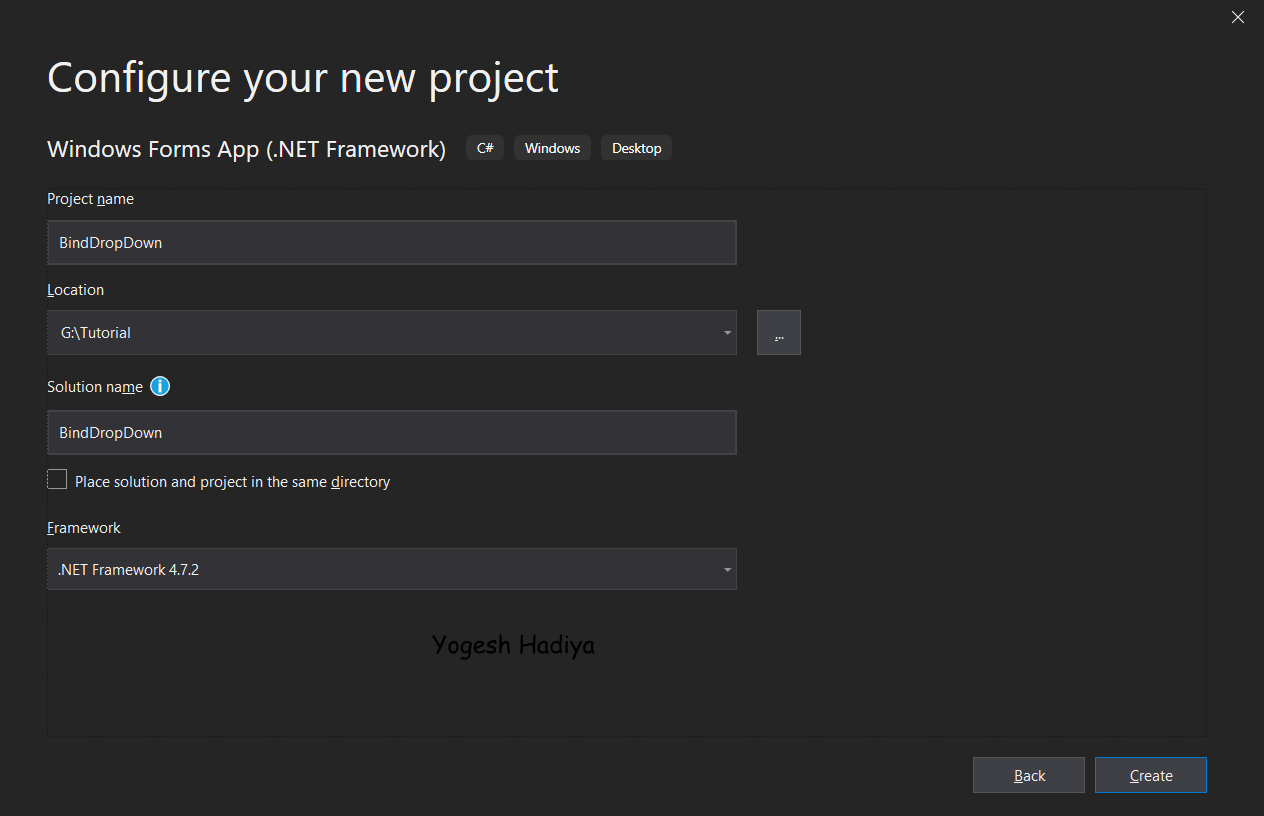
Task: Open the Framework version dropdown
Action: pyautogui.click(x=392, y=569)
